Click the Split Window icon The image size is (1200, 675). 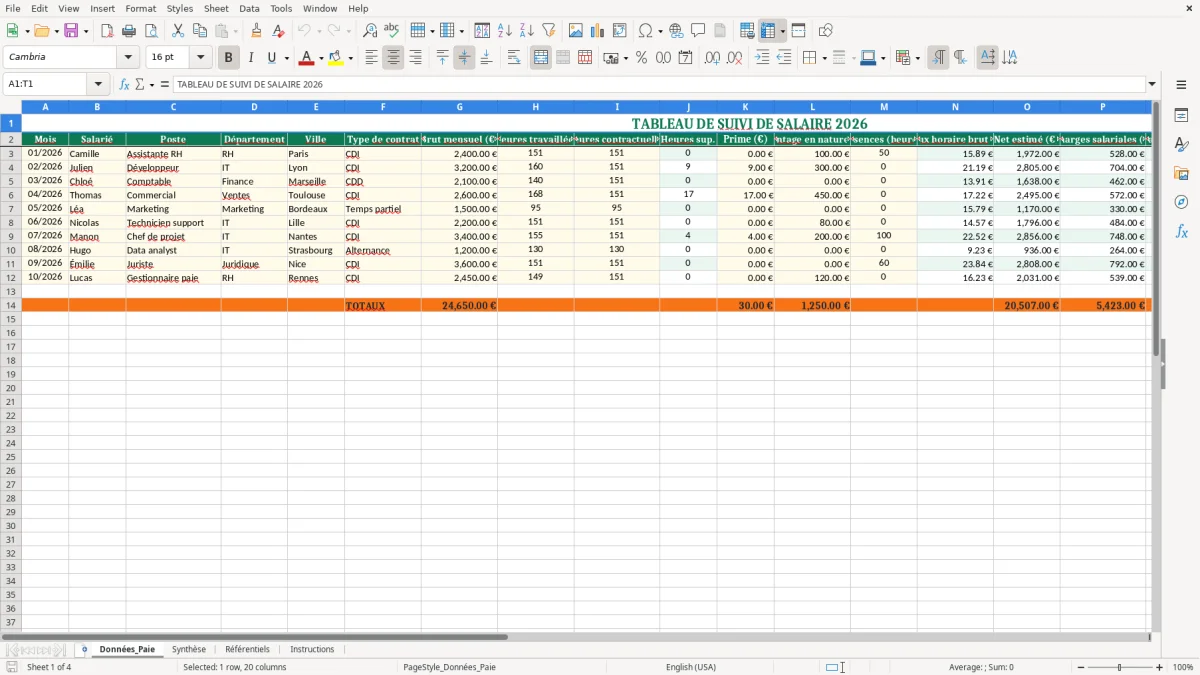click(798, 31)
